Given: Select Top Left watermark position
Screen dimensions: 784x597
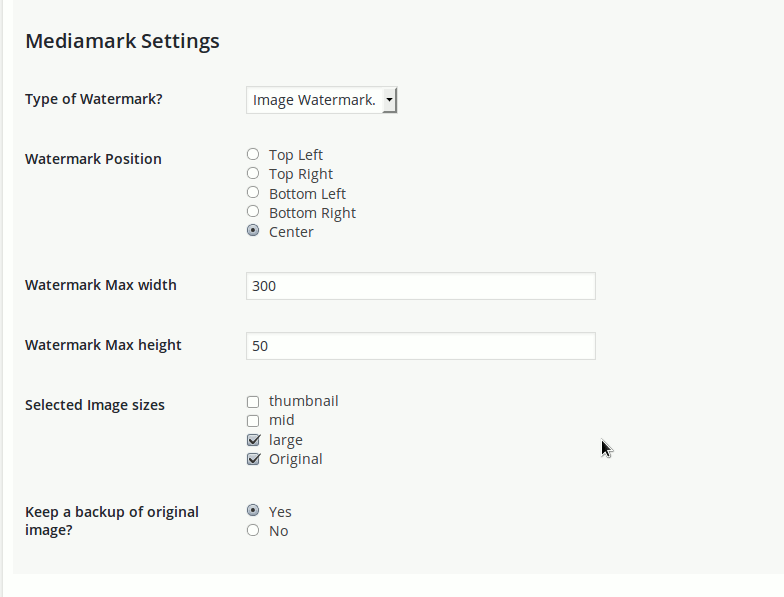Looking at the screenshot, I should click(253, 154).
